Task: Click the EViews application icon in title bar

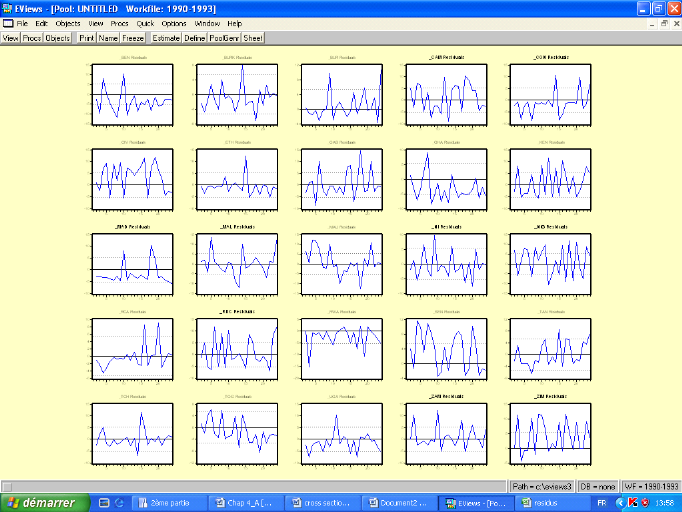Action: coord(8,7)
